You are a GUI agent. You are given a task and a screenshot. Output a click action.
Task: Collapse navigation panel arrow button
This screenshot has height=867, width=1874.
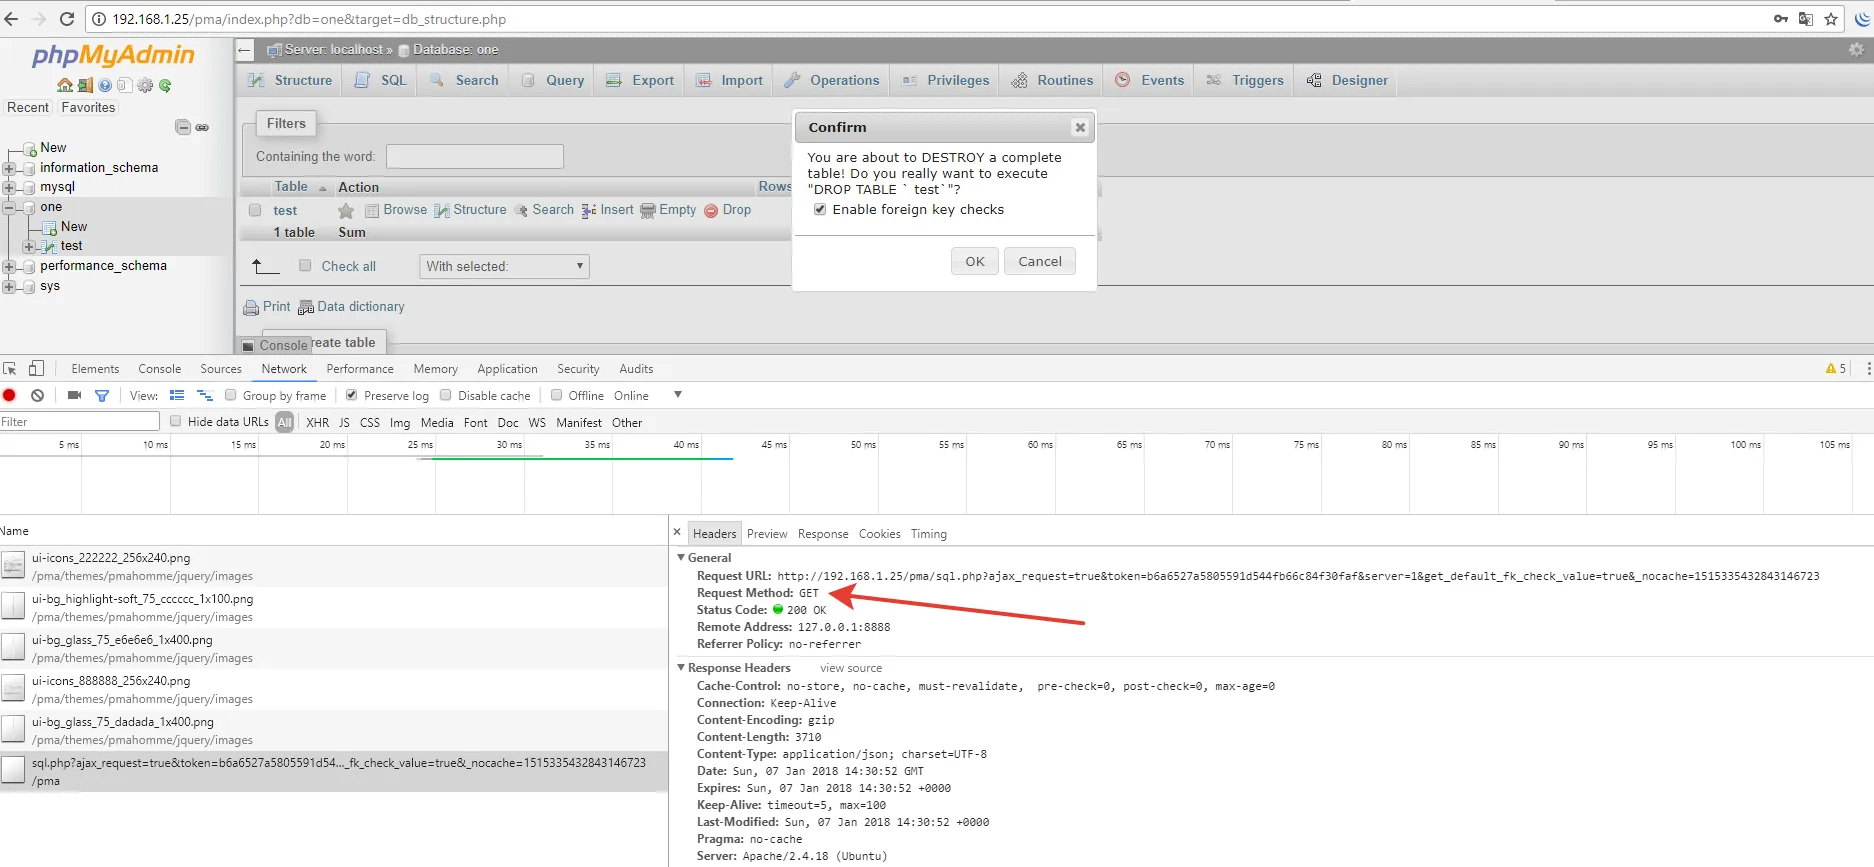[245, 49]
